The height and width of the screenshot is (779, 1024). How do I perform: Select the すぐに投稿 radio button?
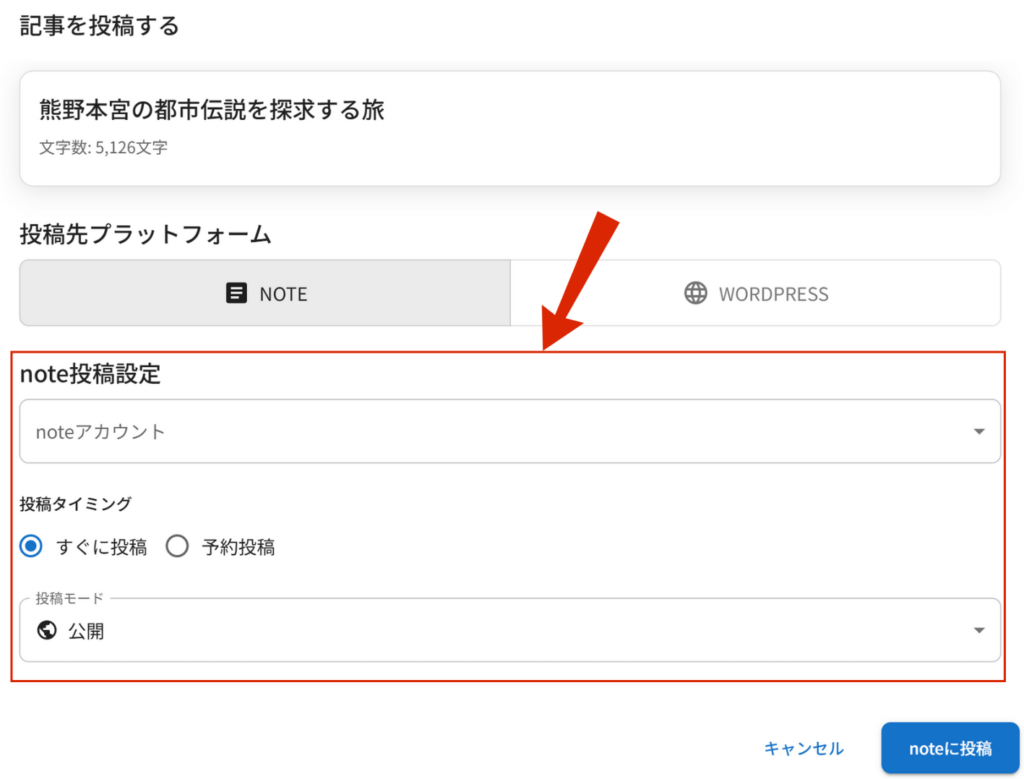(33, 547)
